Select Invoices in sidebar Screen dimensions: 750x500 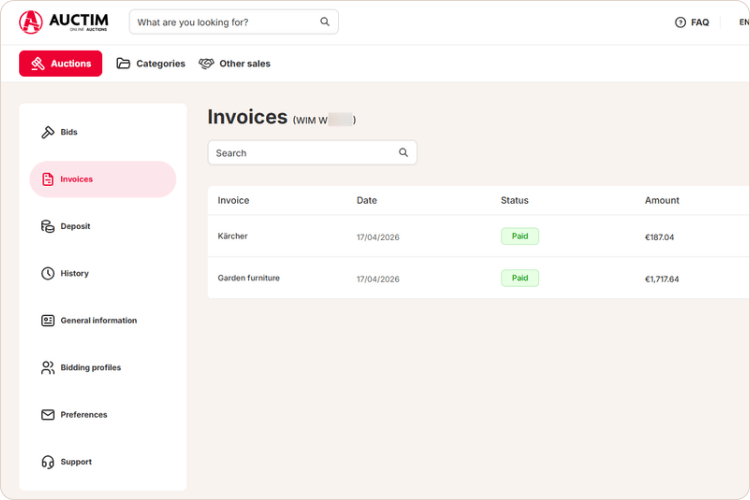pos(103,179)
